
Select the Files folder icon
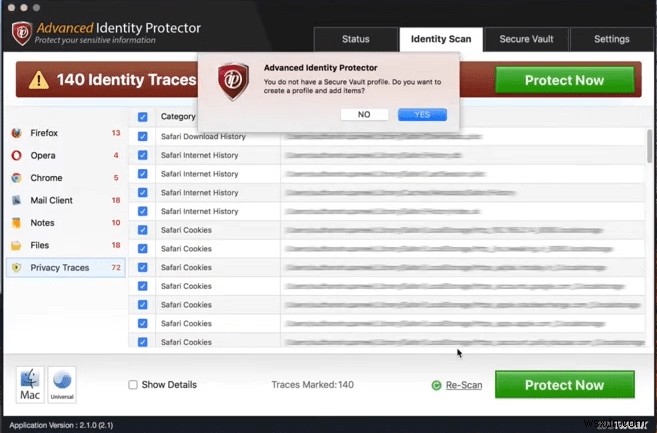(17, 245)
